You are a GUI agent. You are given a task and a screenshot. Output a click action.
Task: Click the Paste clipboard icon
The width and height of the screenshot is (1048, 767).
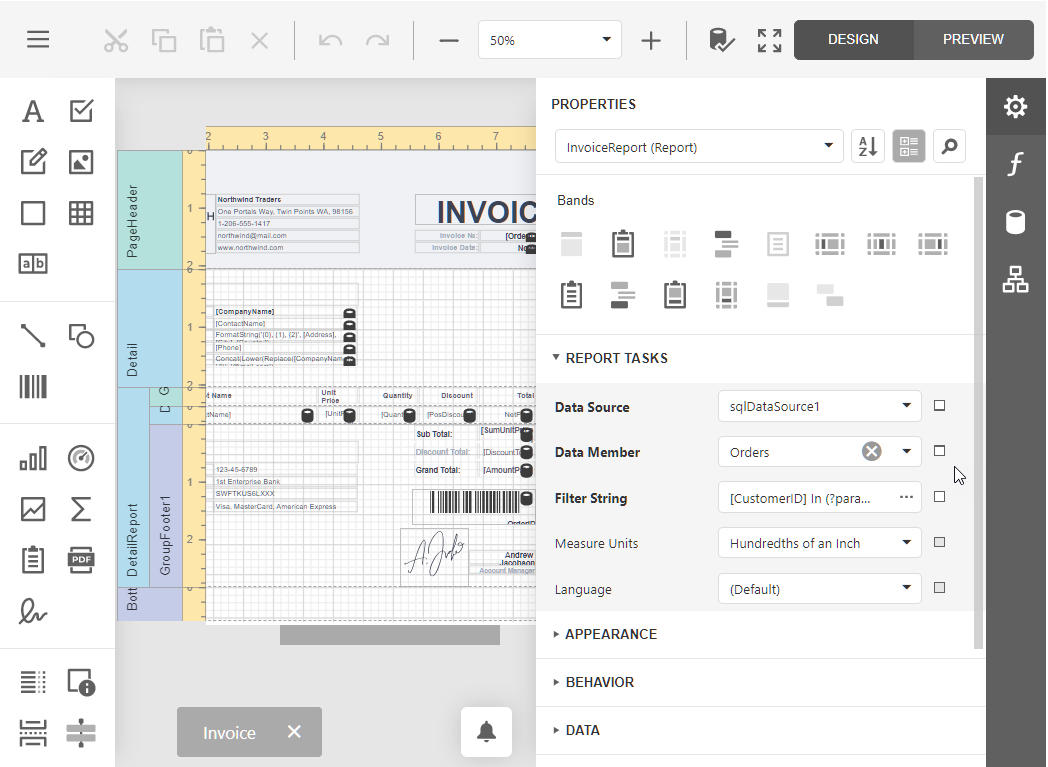(212, 40)
